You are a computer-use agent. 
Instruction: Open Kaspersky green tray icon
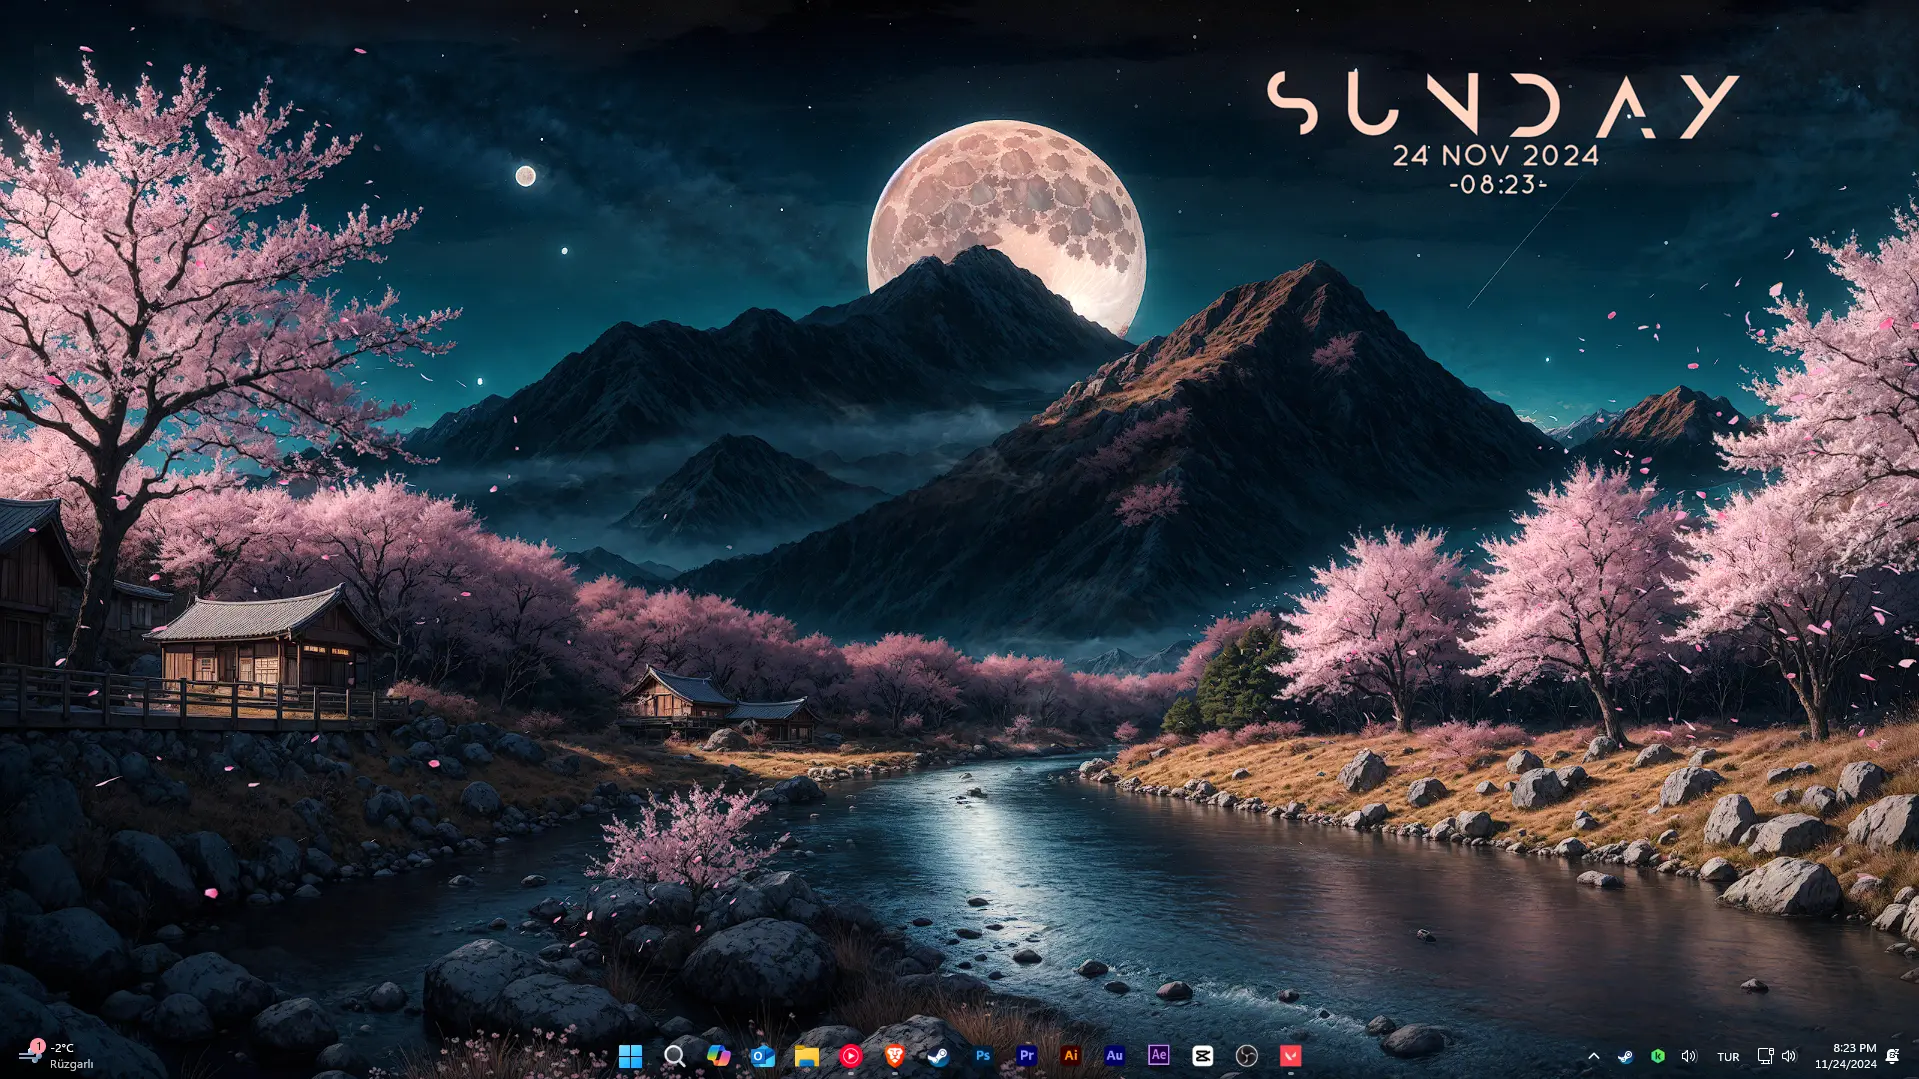[x=1657, y=1056]
